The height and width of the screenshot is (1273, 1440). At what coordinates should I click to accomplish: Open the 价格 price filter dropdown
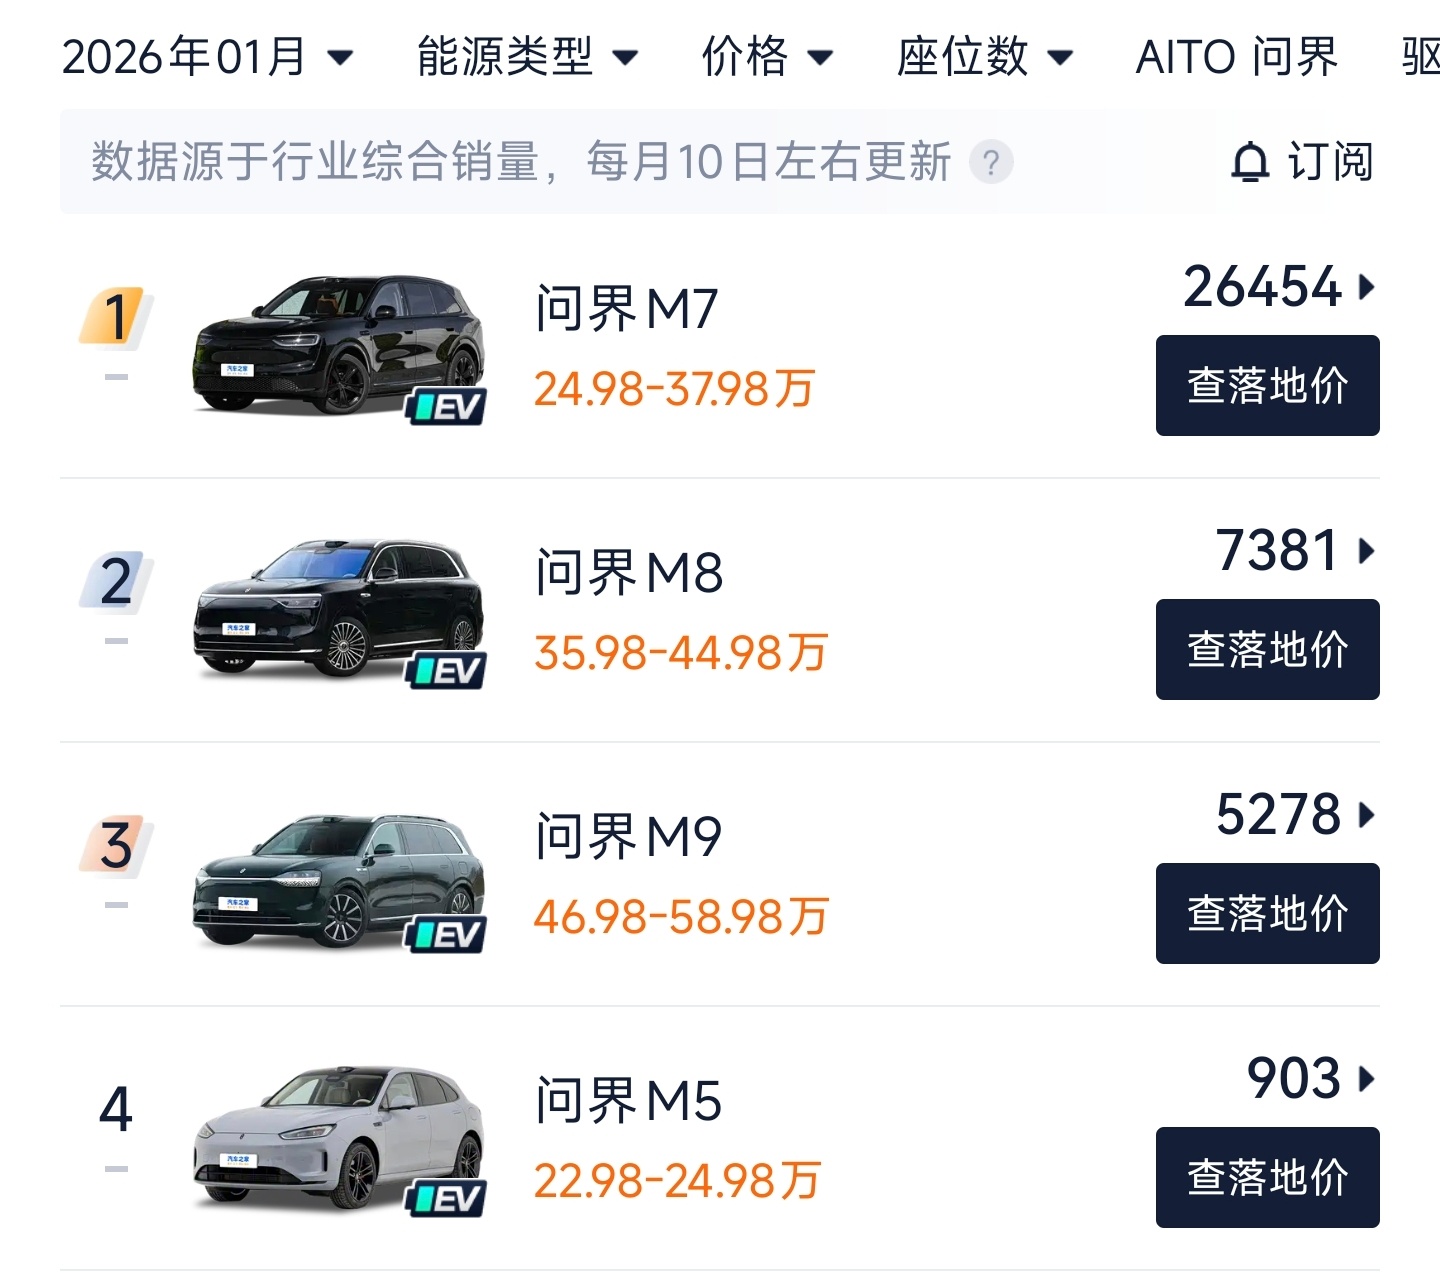(x=767, y=57)
